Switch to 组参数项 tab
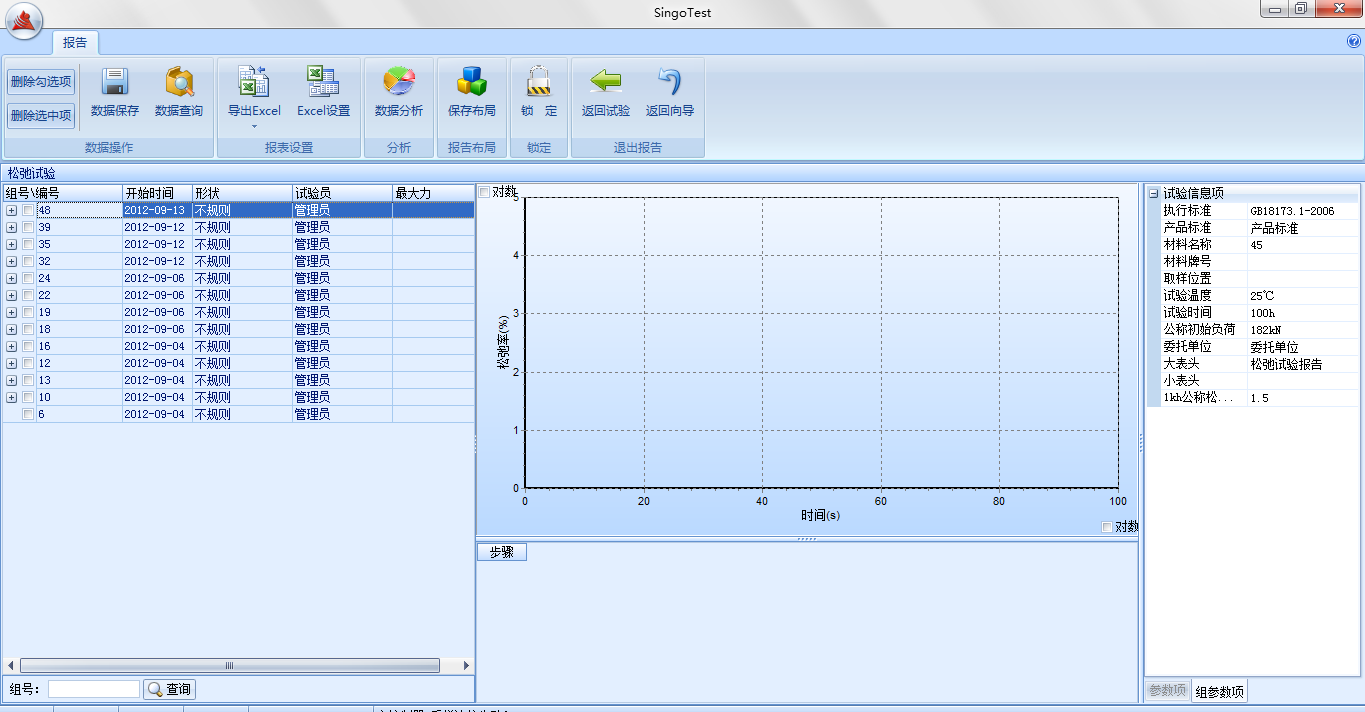The width and height of the screenshot is (1365, 712). [1220, 692]
